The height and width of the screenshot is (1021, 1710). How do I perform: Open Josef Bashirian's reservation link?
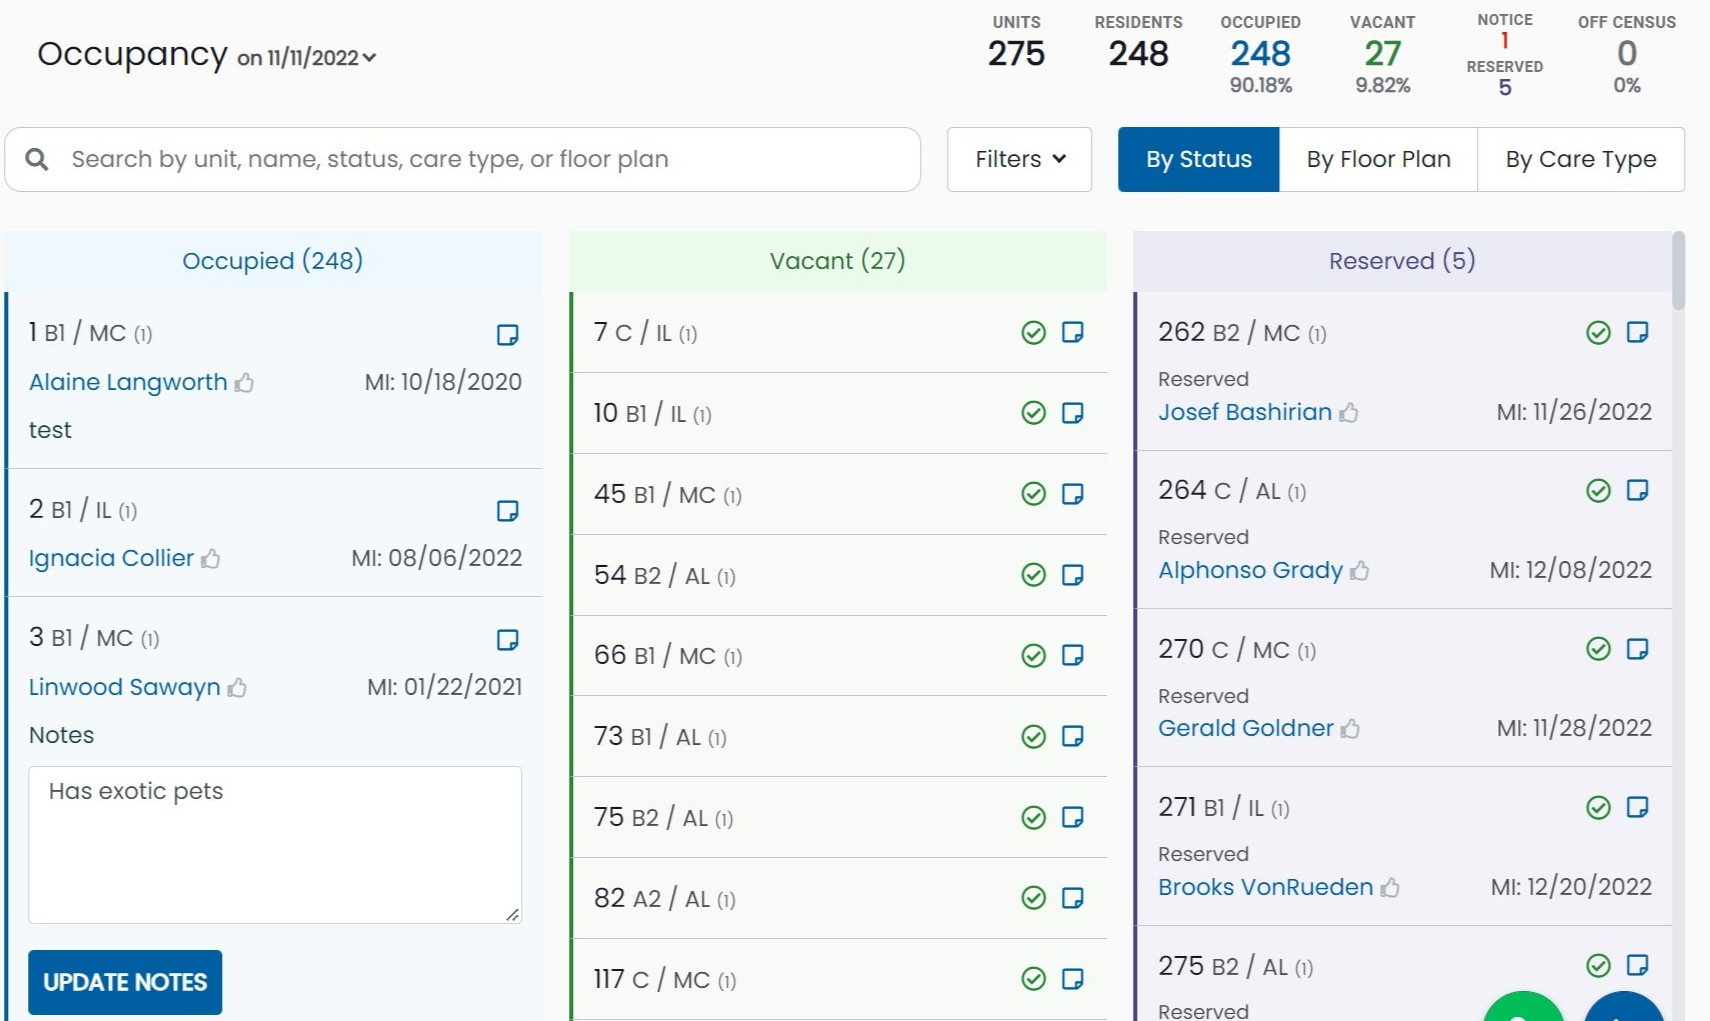point(1245,412)
